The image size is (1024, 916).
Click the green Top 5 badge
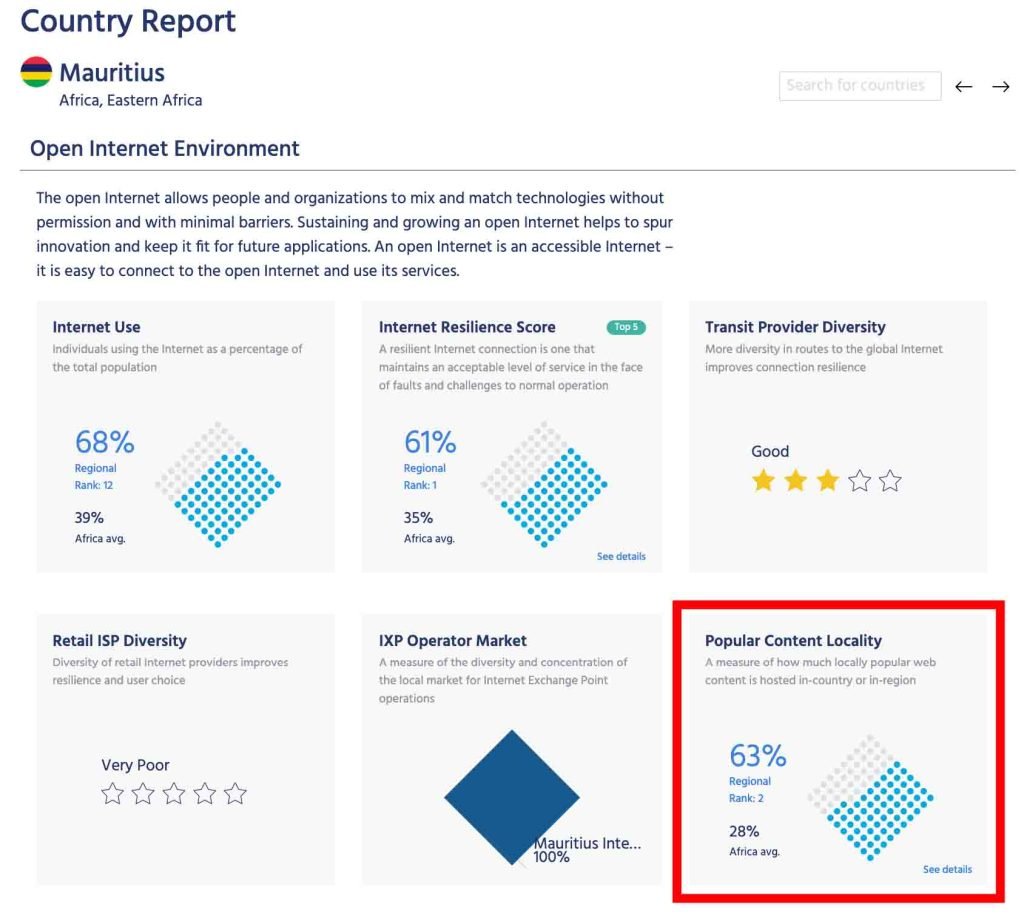(x=626, y=327)
